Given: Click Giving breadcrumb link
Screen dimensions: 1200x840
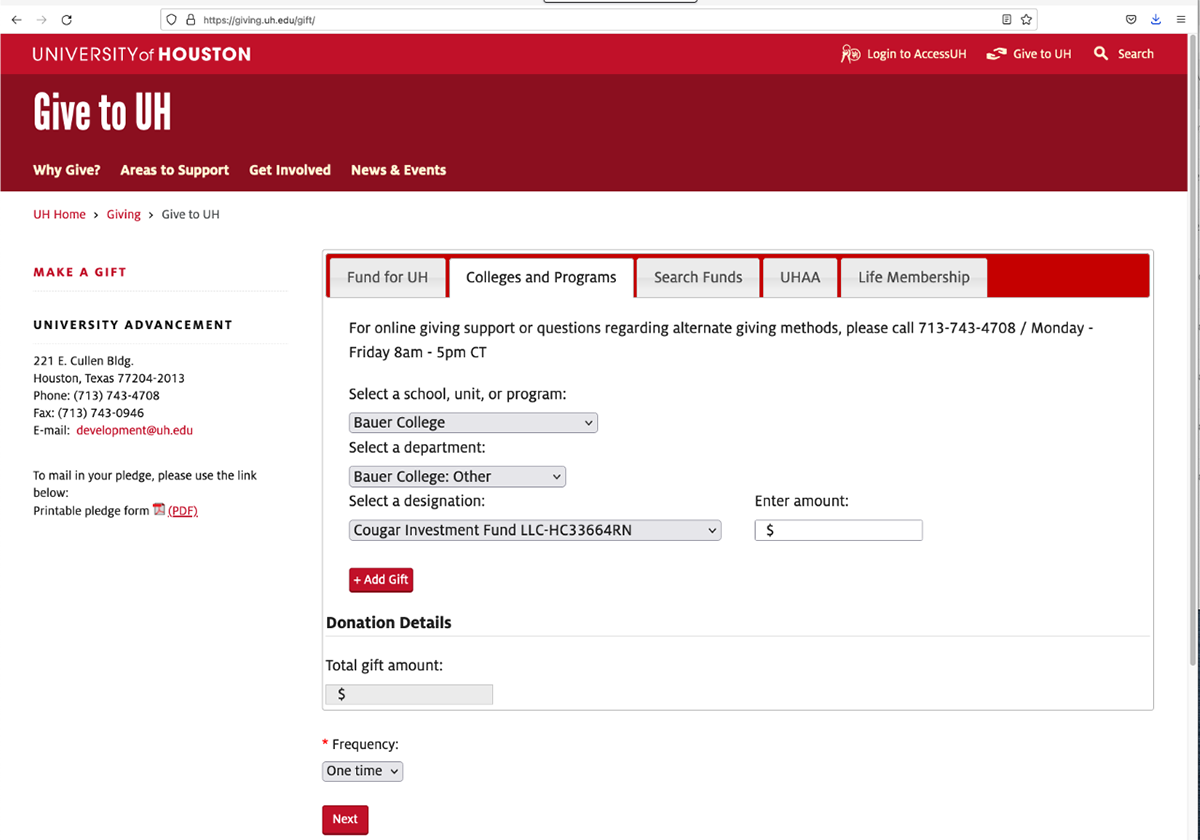Looking at the screenshot, I should click(x=124, y=214).
